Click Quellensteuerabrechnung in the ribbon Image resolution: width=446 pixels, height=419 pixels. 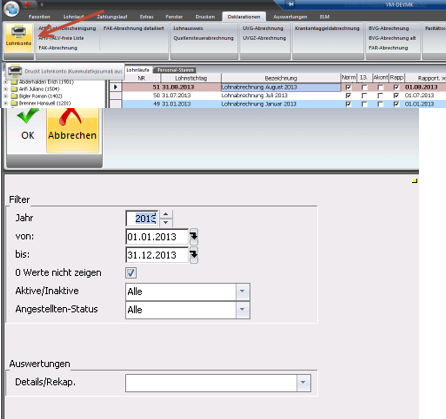203,38
